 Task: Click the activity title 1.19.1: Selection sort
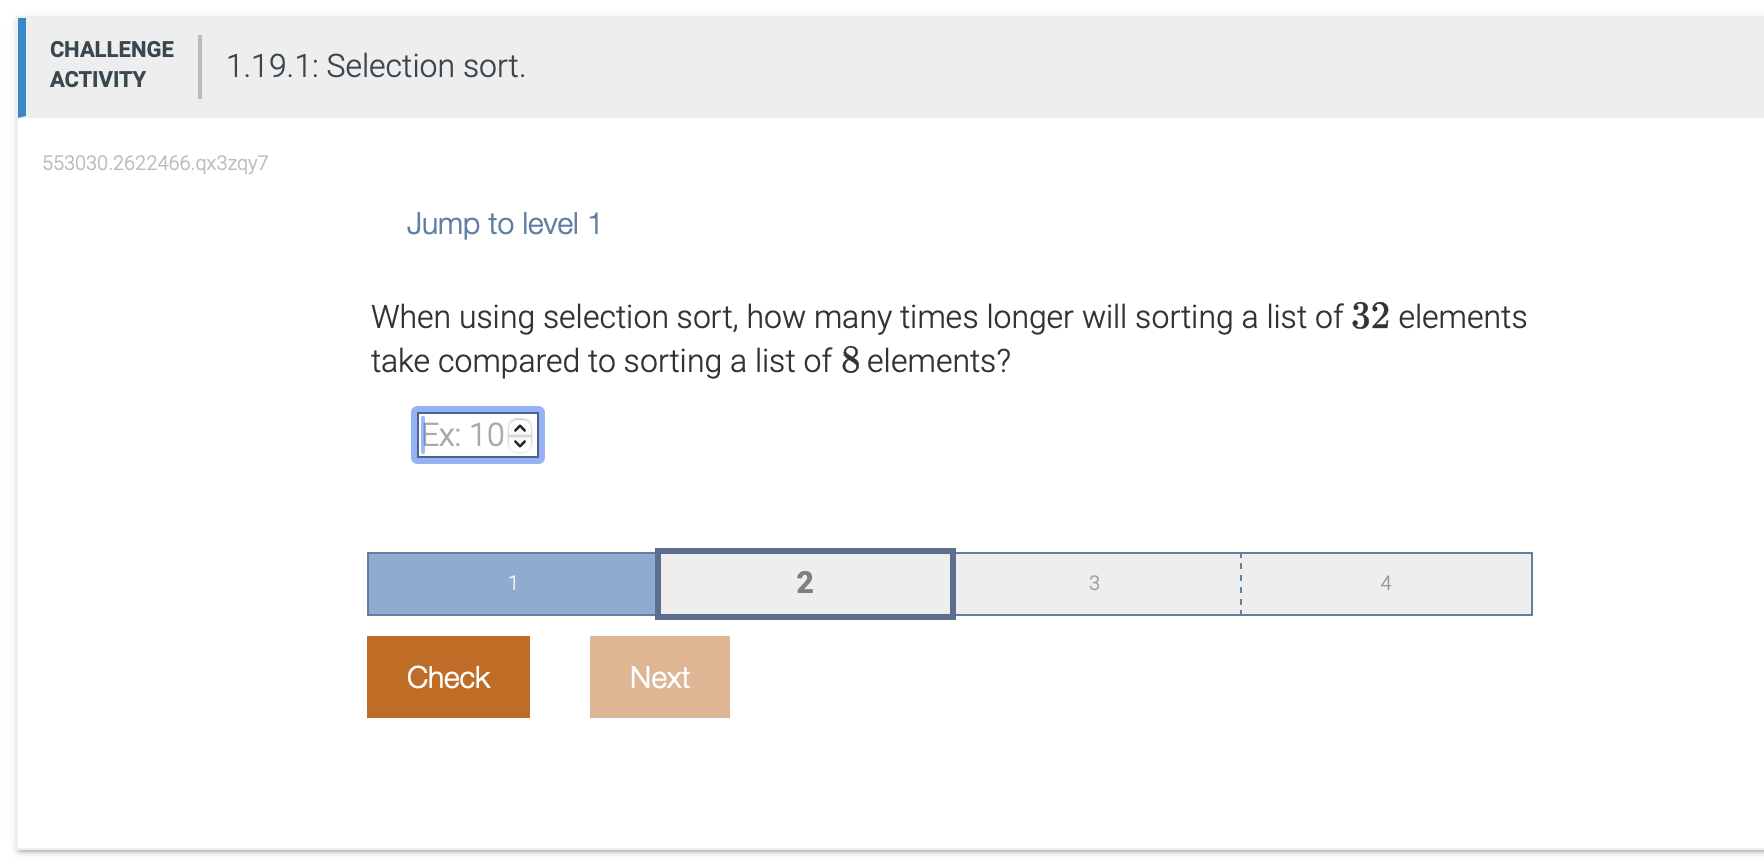[375, 66]
